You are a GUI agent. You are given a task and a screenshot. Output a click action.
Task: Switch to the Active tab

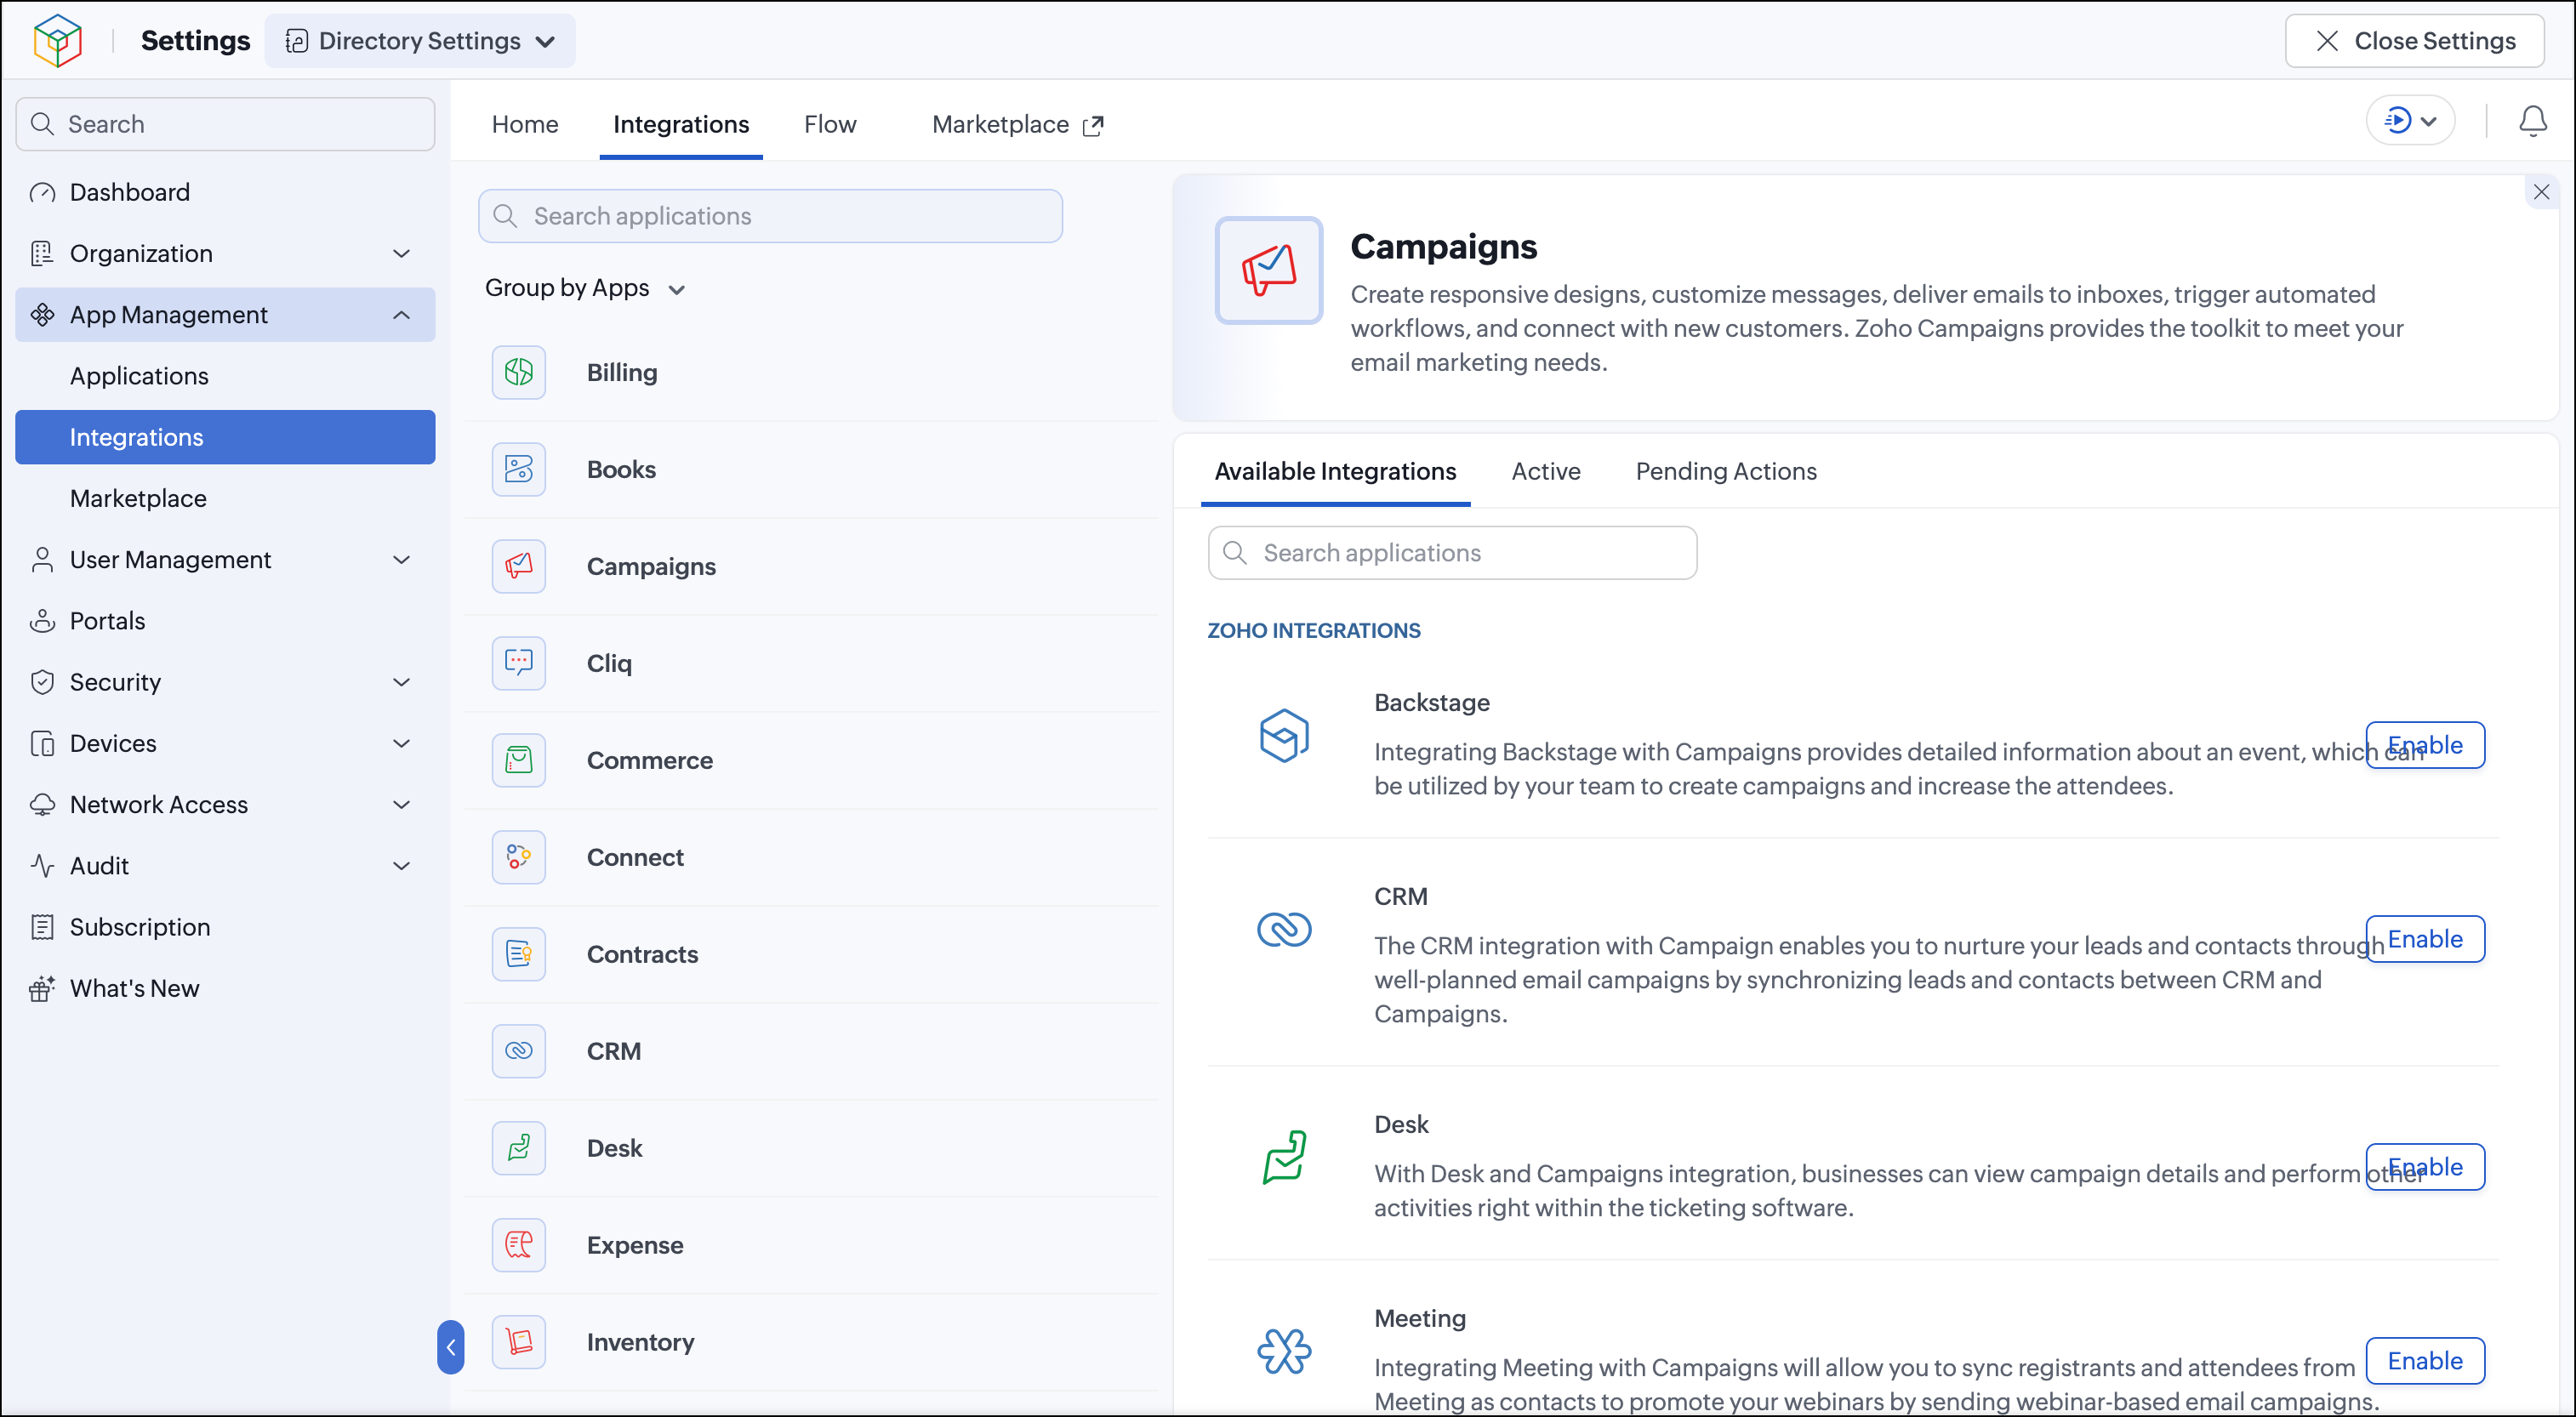pyautogui.click(x=1546, y=472)
